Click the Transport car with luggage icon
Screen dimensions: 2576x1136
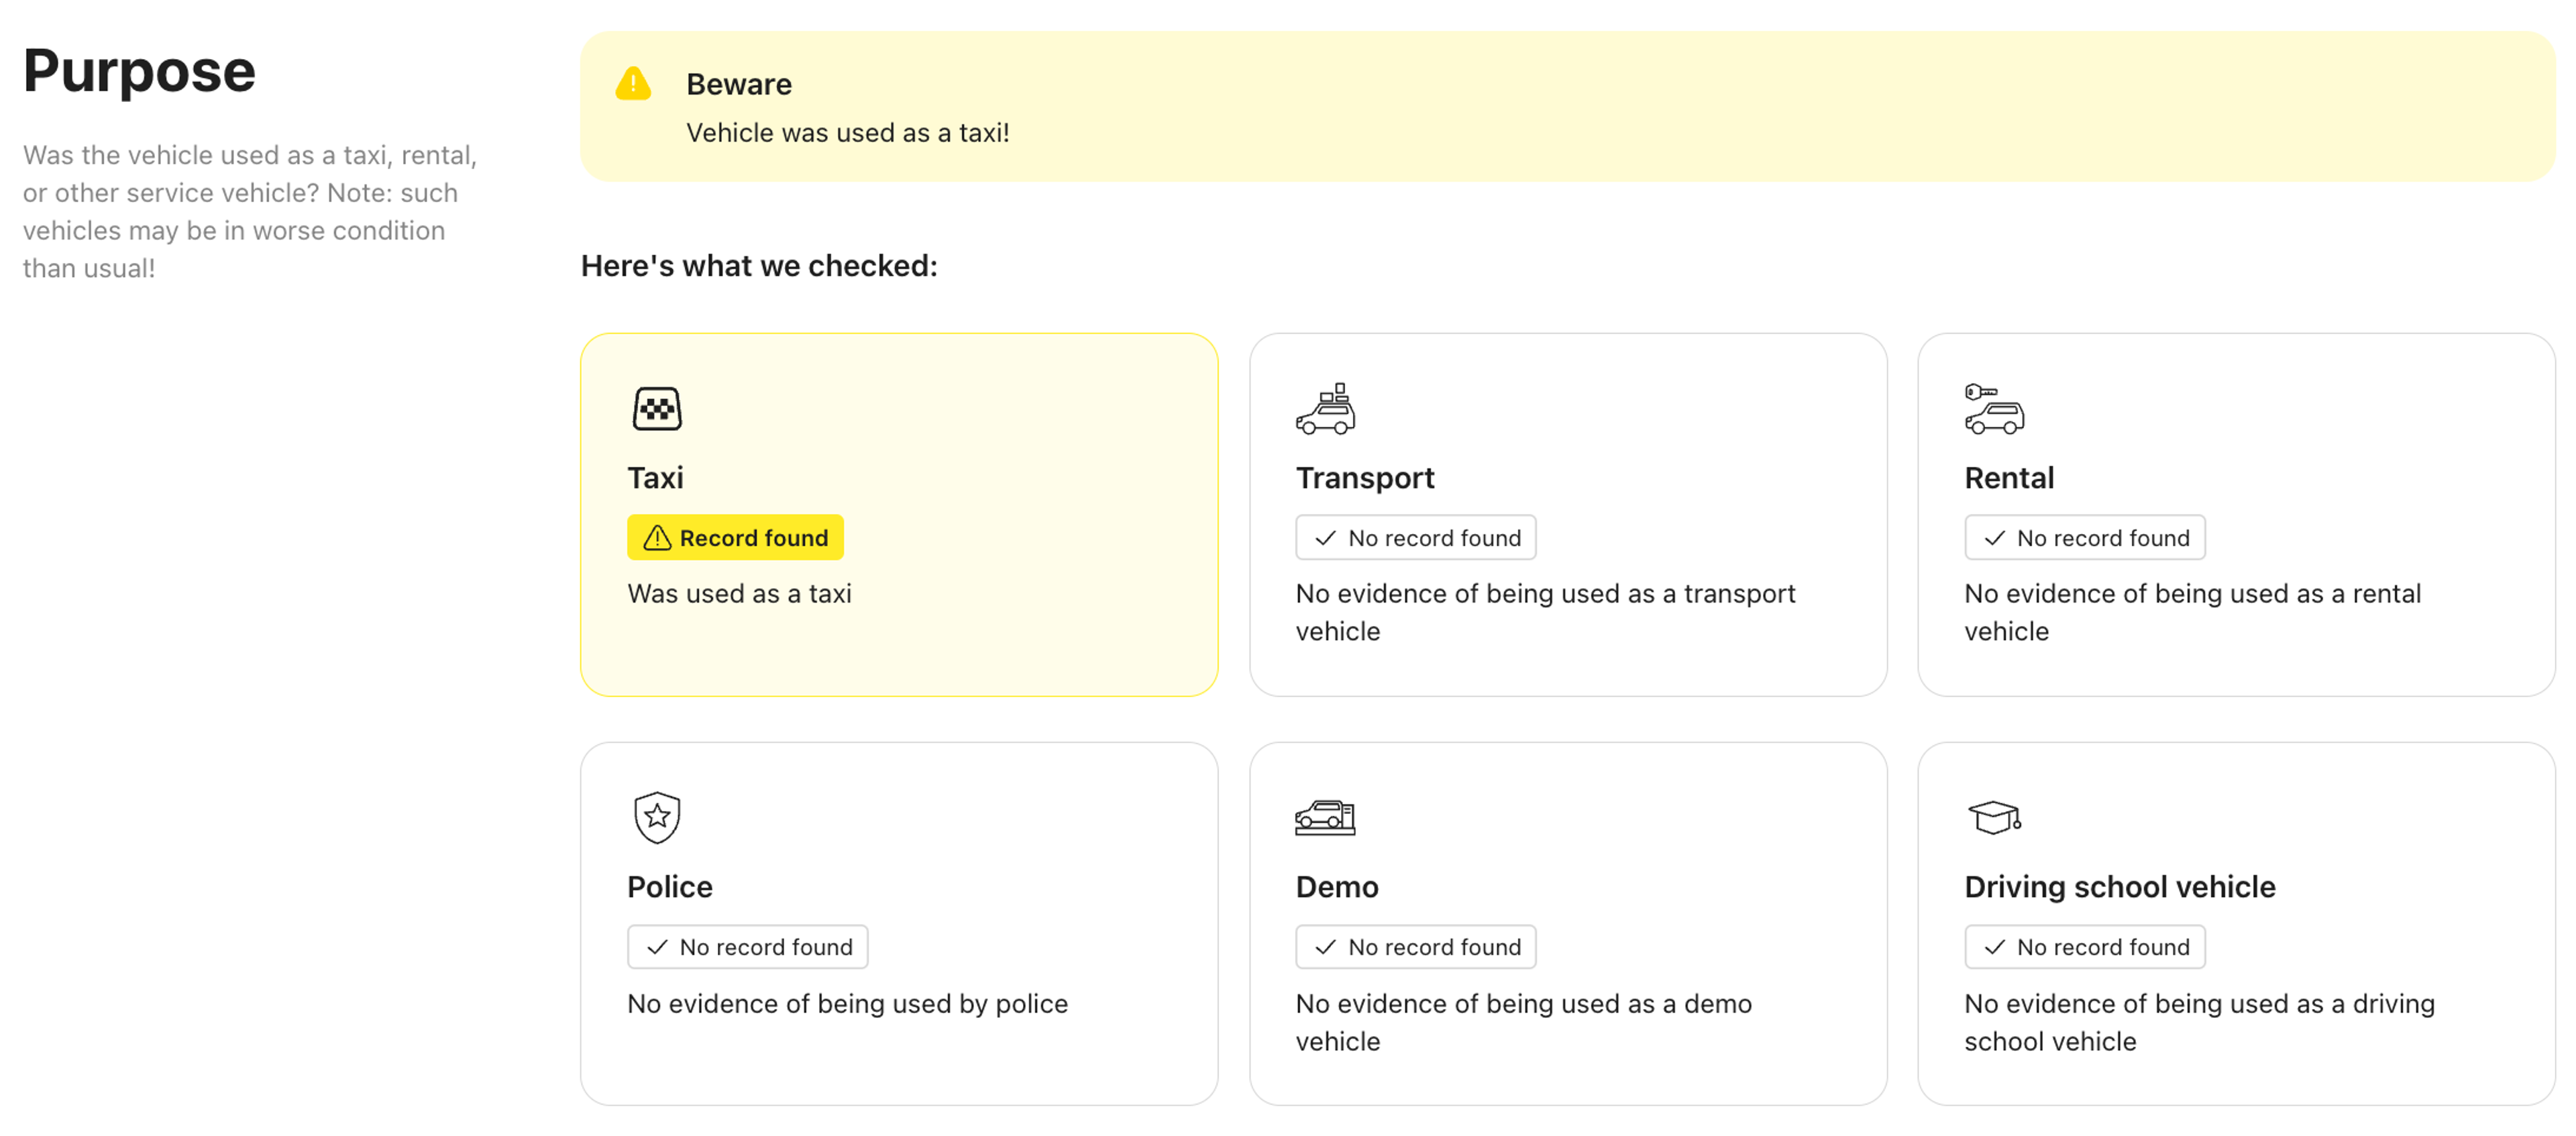click(x=1325, y=408)
